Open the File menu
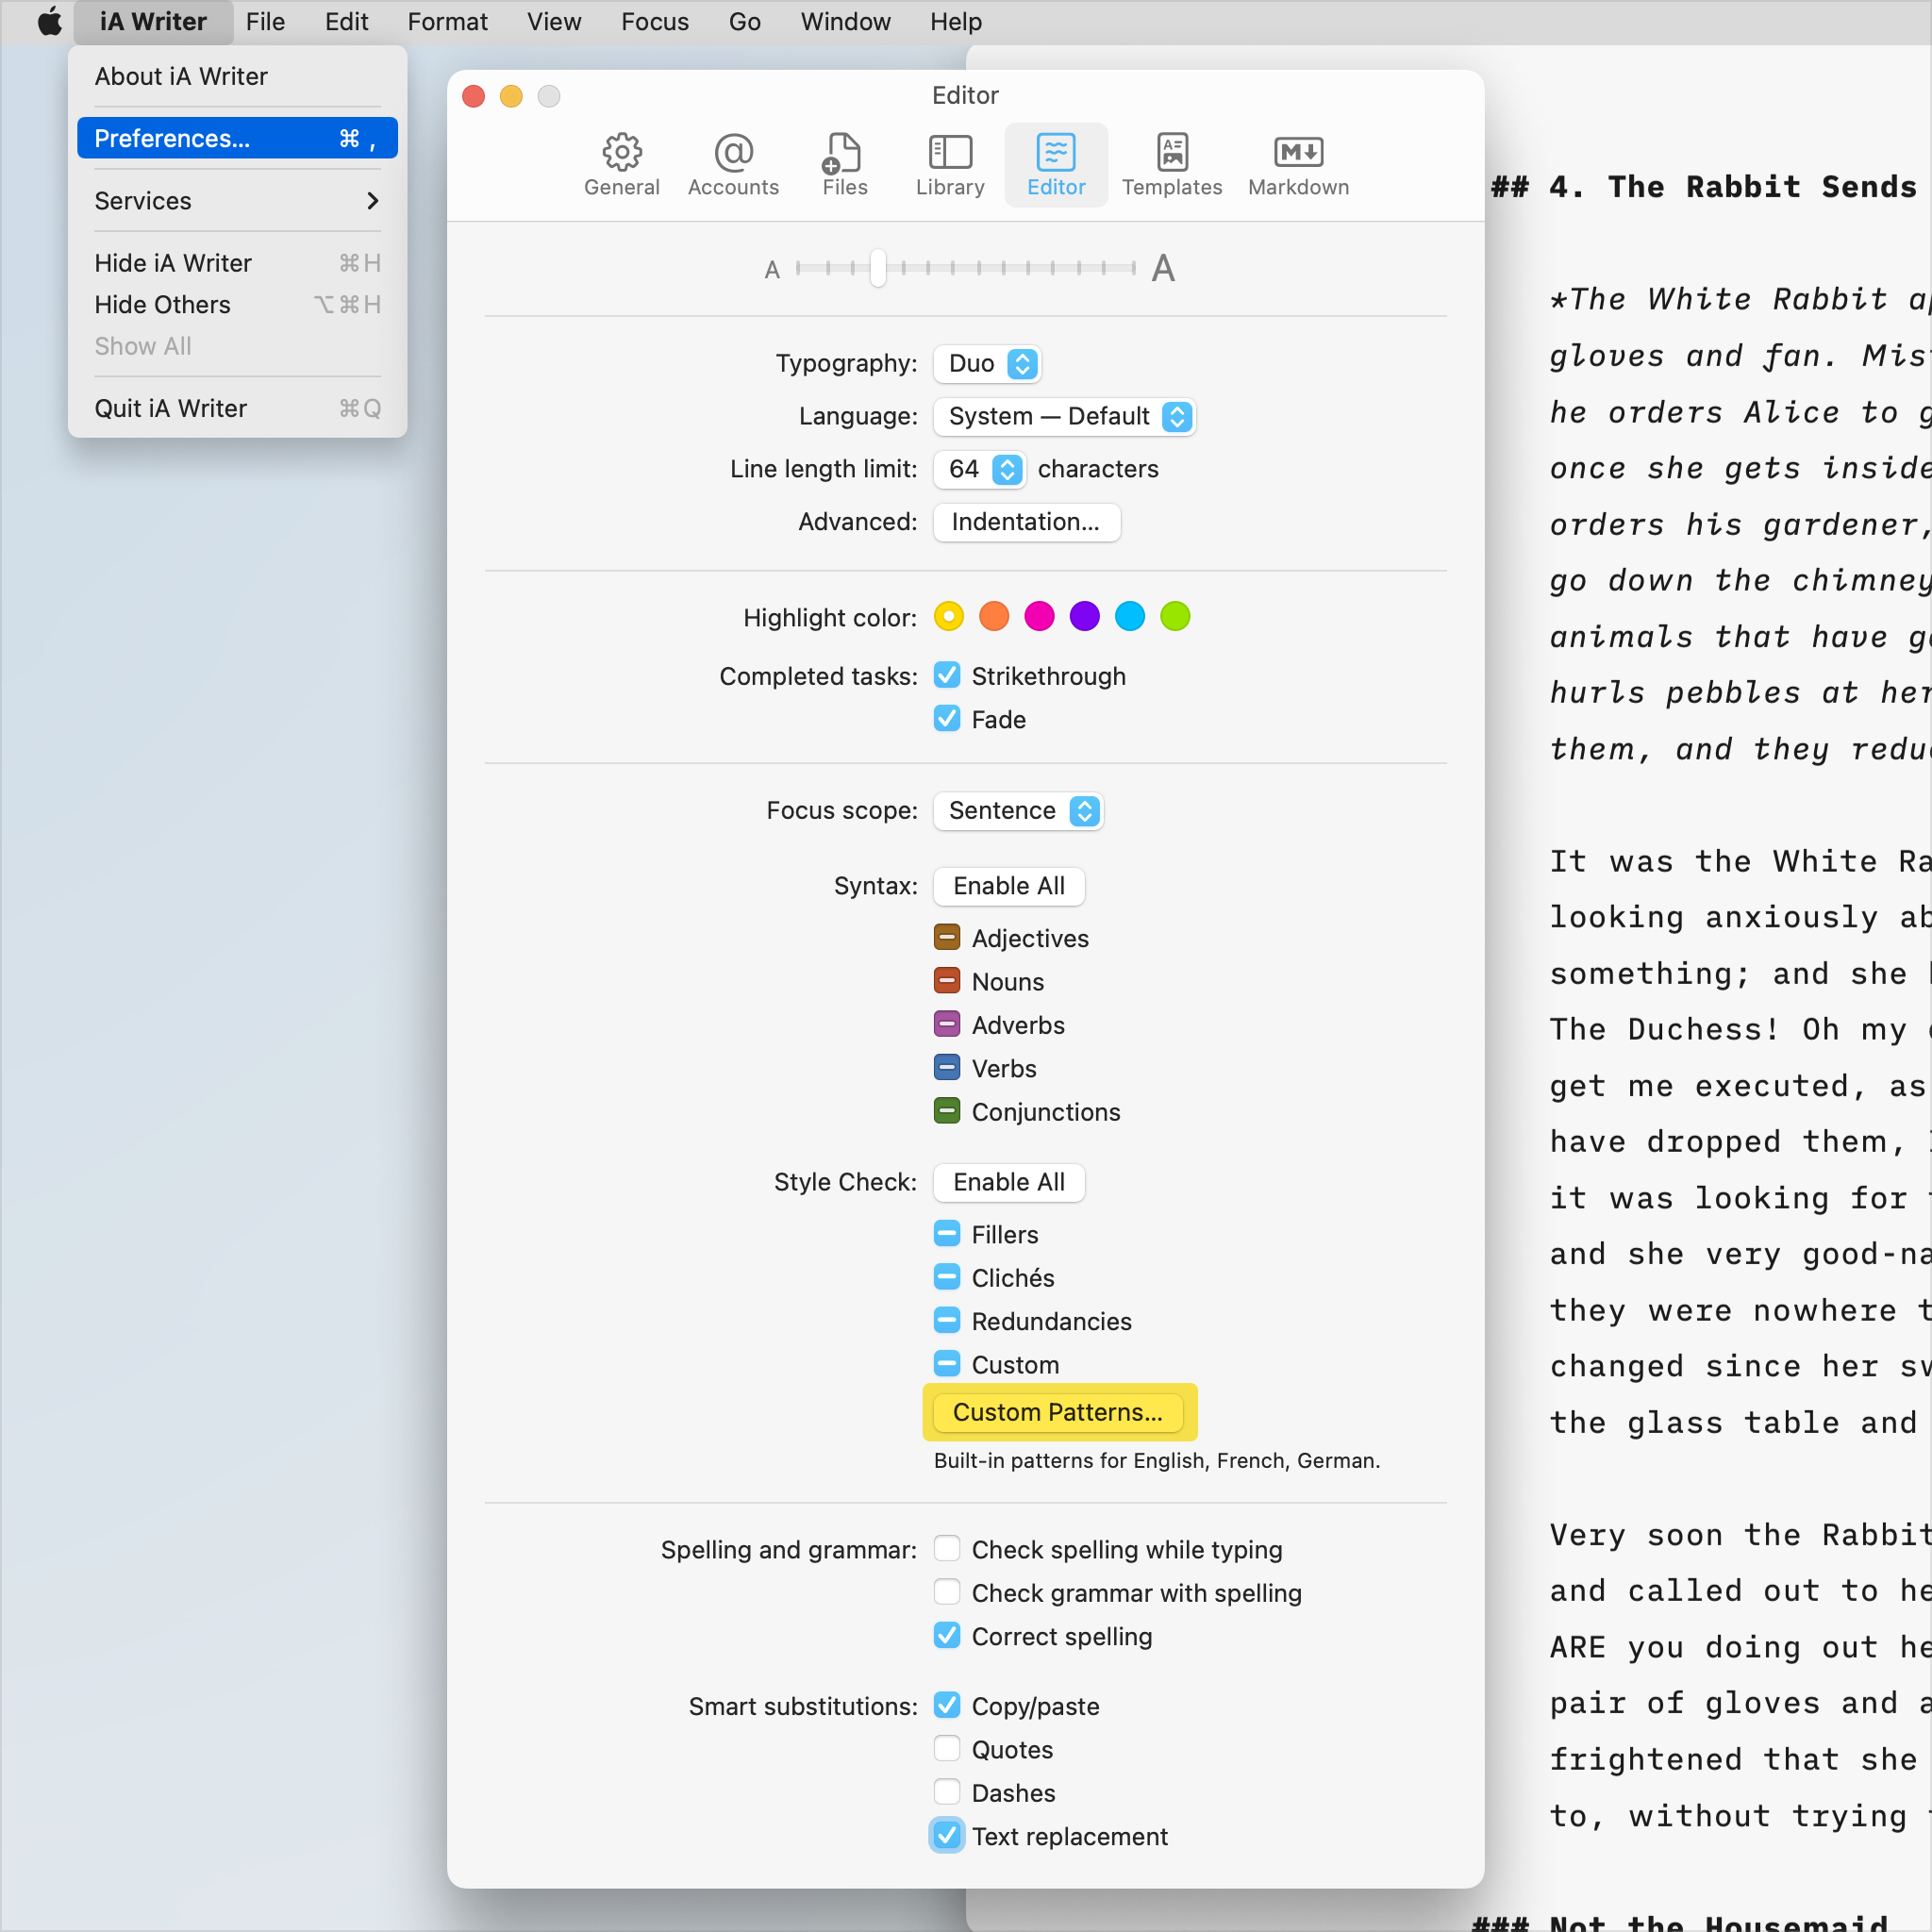The height and width of the screenshot is (1932, 1932). coord(265,22)
